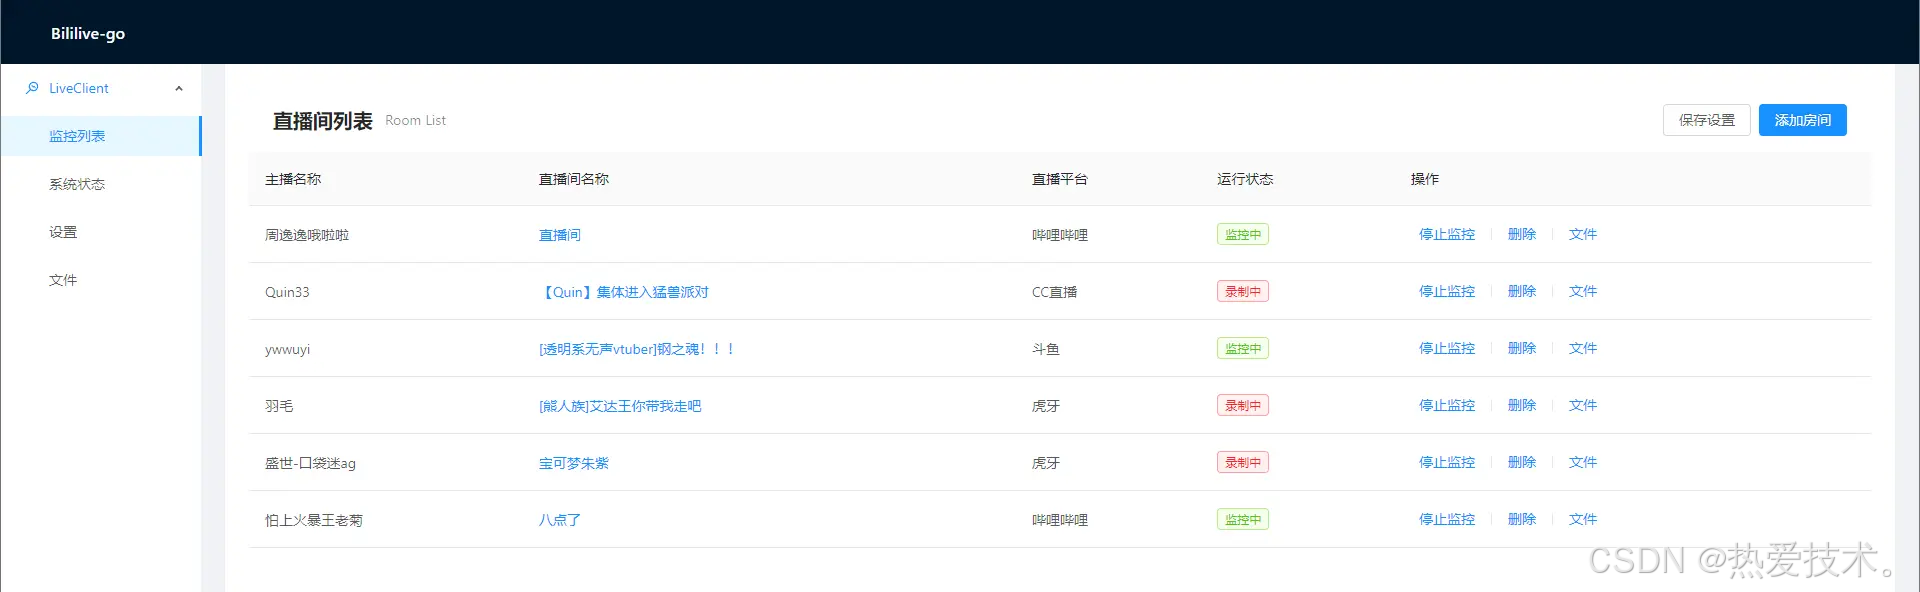
Task: Open the [透明系无声vtuber]钢之魂 room link
Action: pos(637,349)
